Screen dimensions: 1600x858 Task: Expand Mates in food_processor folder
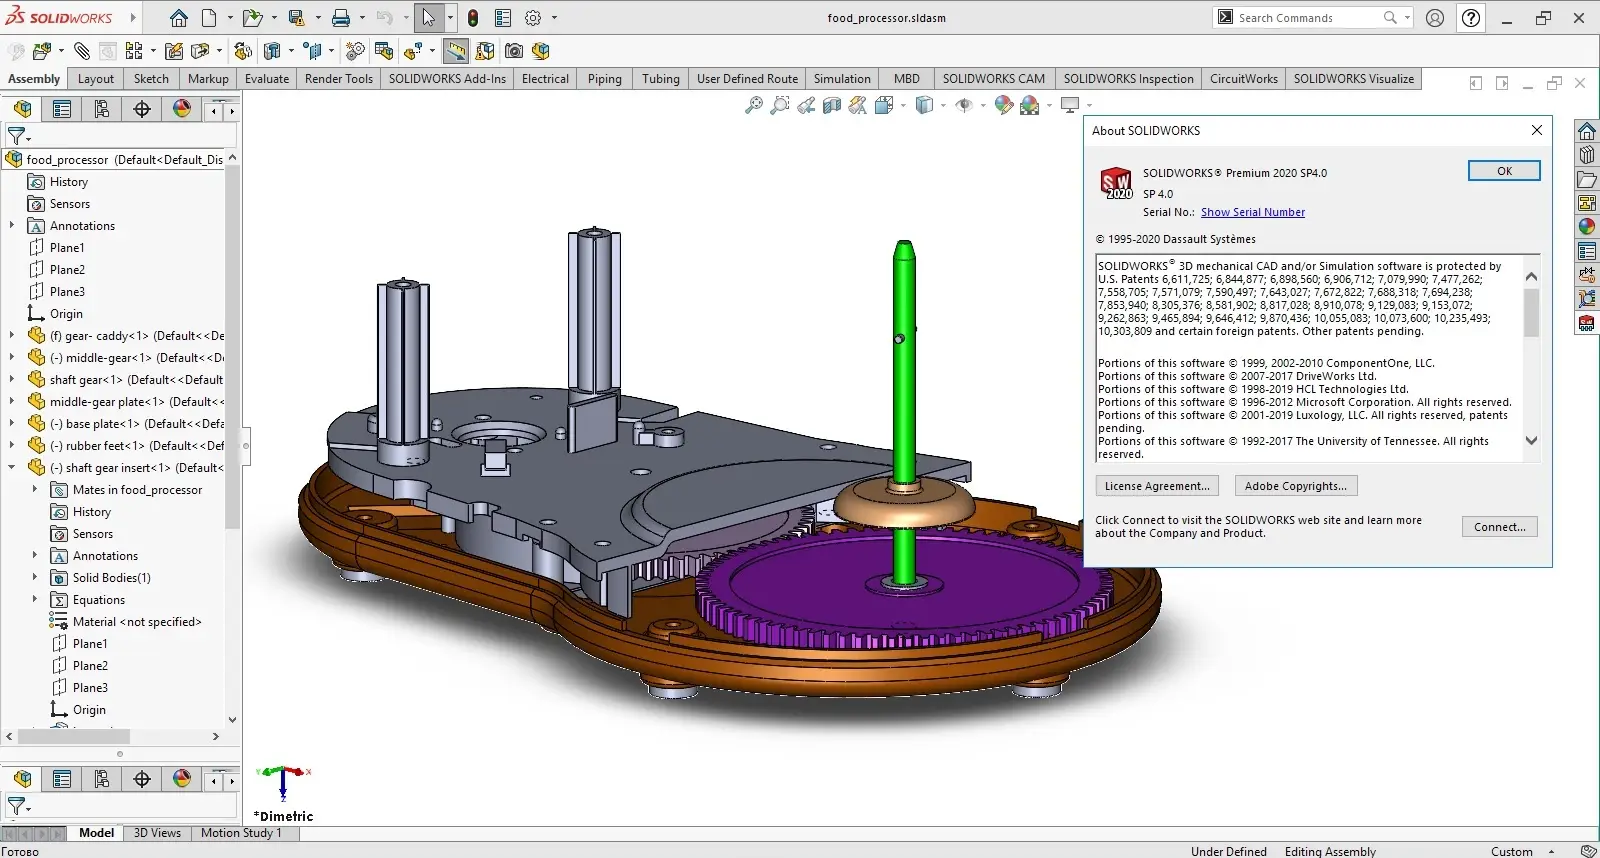[x=35, y=489]
